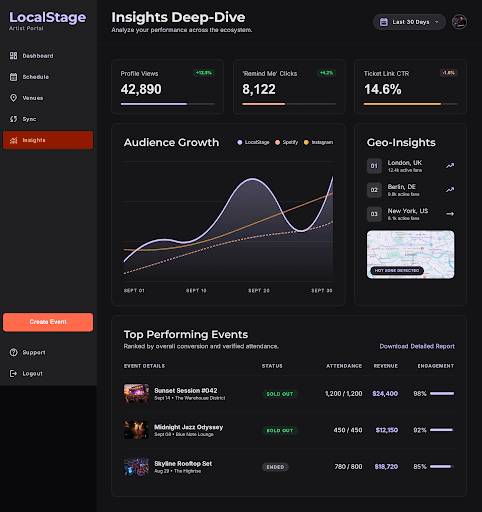
Task: Click the rank 01 badge for London
Action: pos(374,166)
